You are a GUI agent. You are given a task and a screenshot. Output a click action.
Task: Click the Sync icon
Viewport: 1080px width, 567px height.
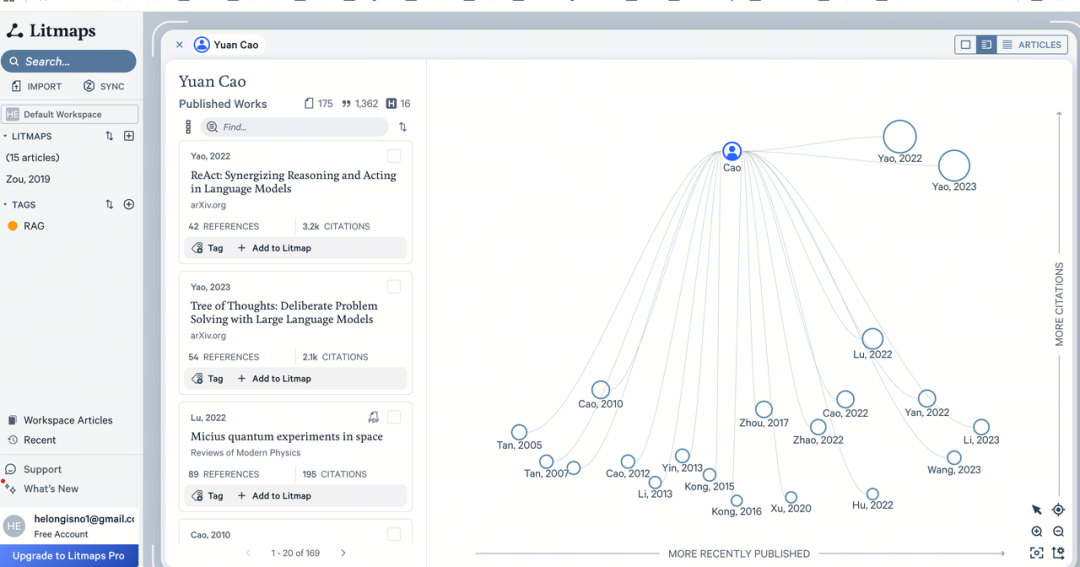click(x=89, y=87)
